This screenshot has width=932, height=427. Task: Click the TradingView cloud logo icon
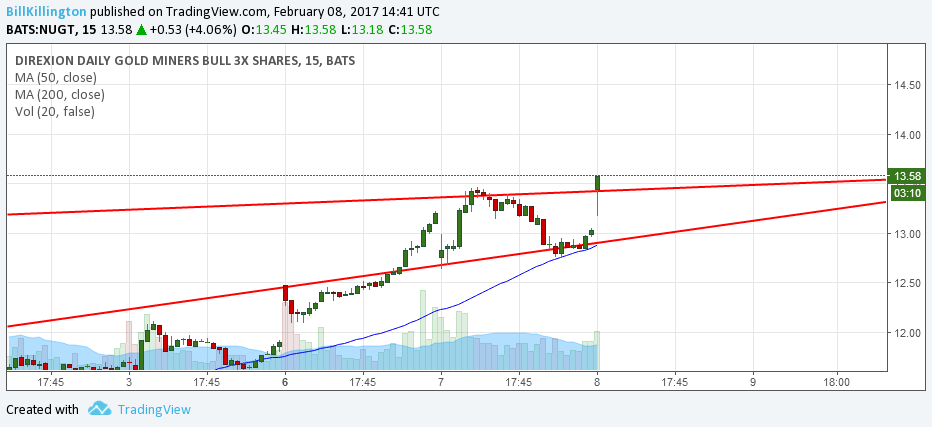[x=99, y=409]
